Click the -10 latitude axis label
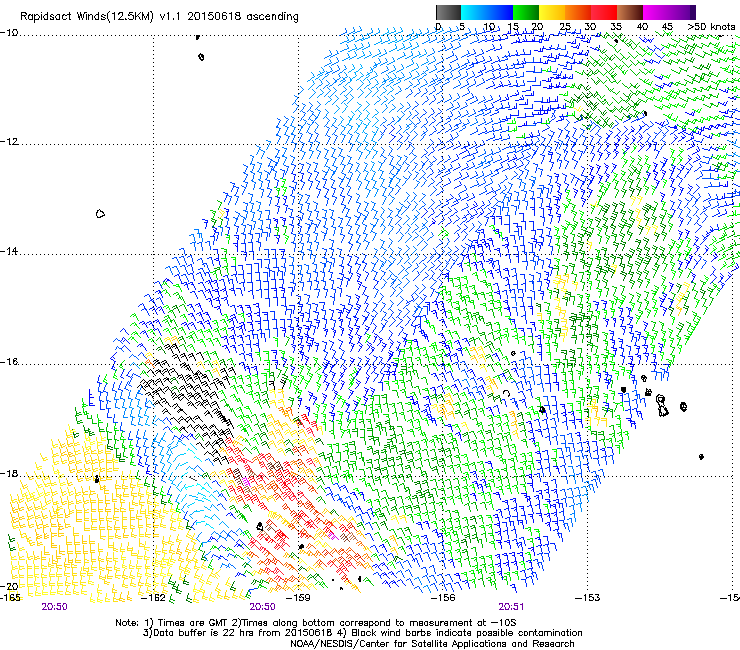This screenshot has height=650, width=740. (9, 32)
